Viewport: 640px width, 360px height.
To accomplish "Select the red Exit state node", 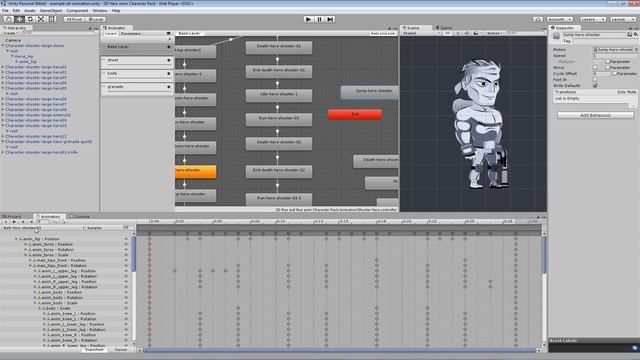I will (x=355, y=114).
